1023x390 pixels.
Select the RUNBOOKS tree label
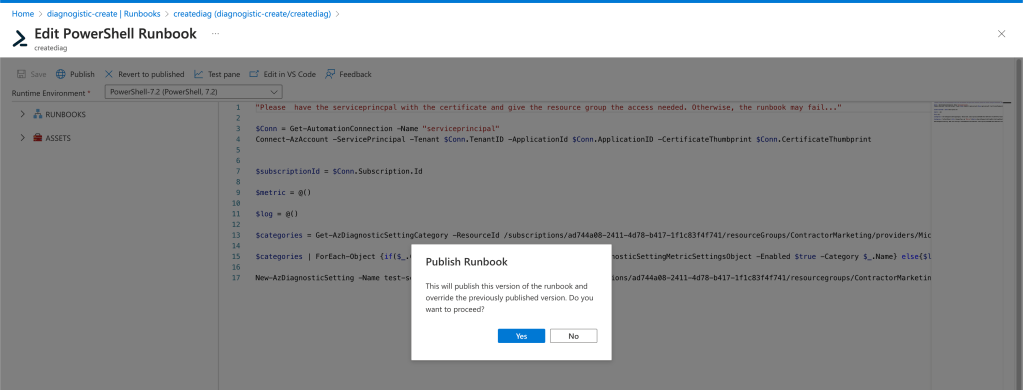tap(65, 115)
